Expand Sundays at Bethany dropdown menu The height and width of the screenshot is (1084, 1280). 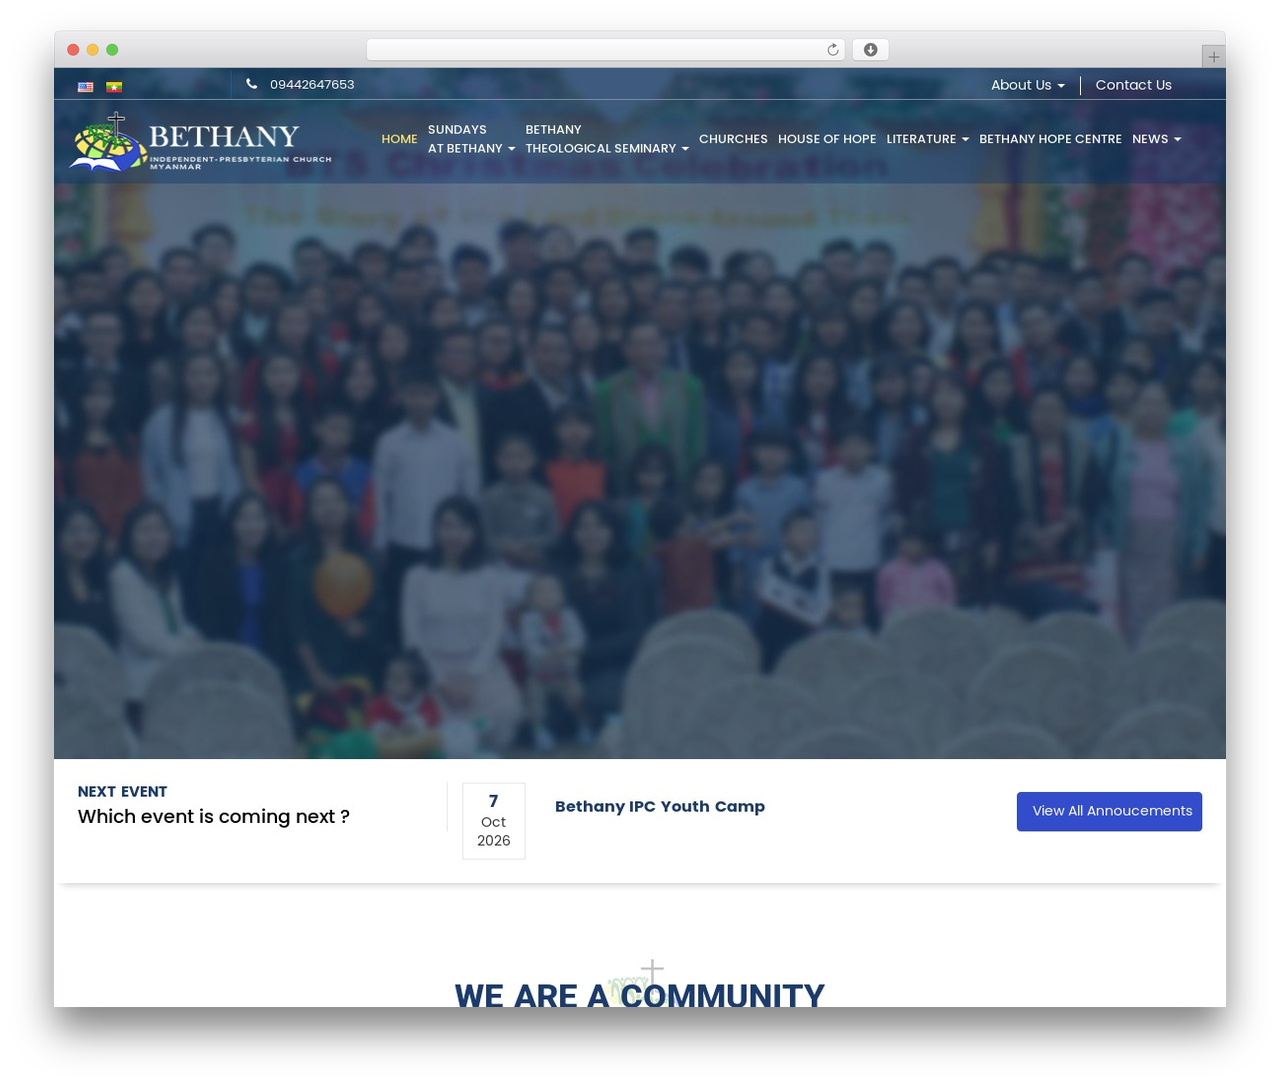[x=472, y=139]
